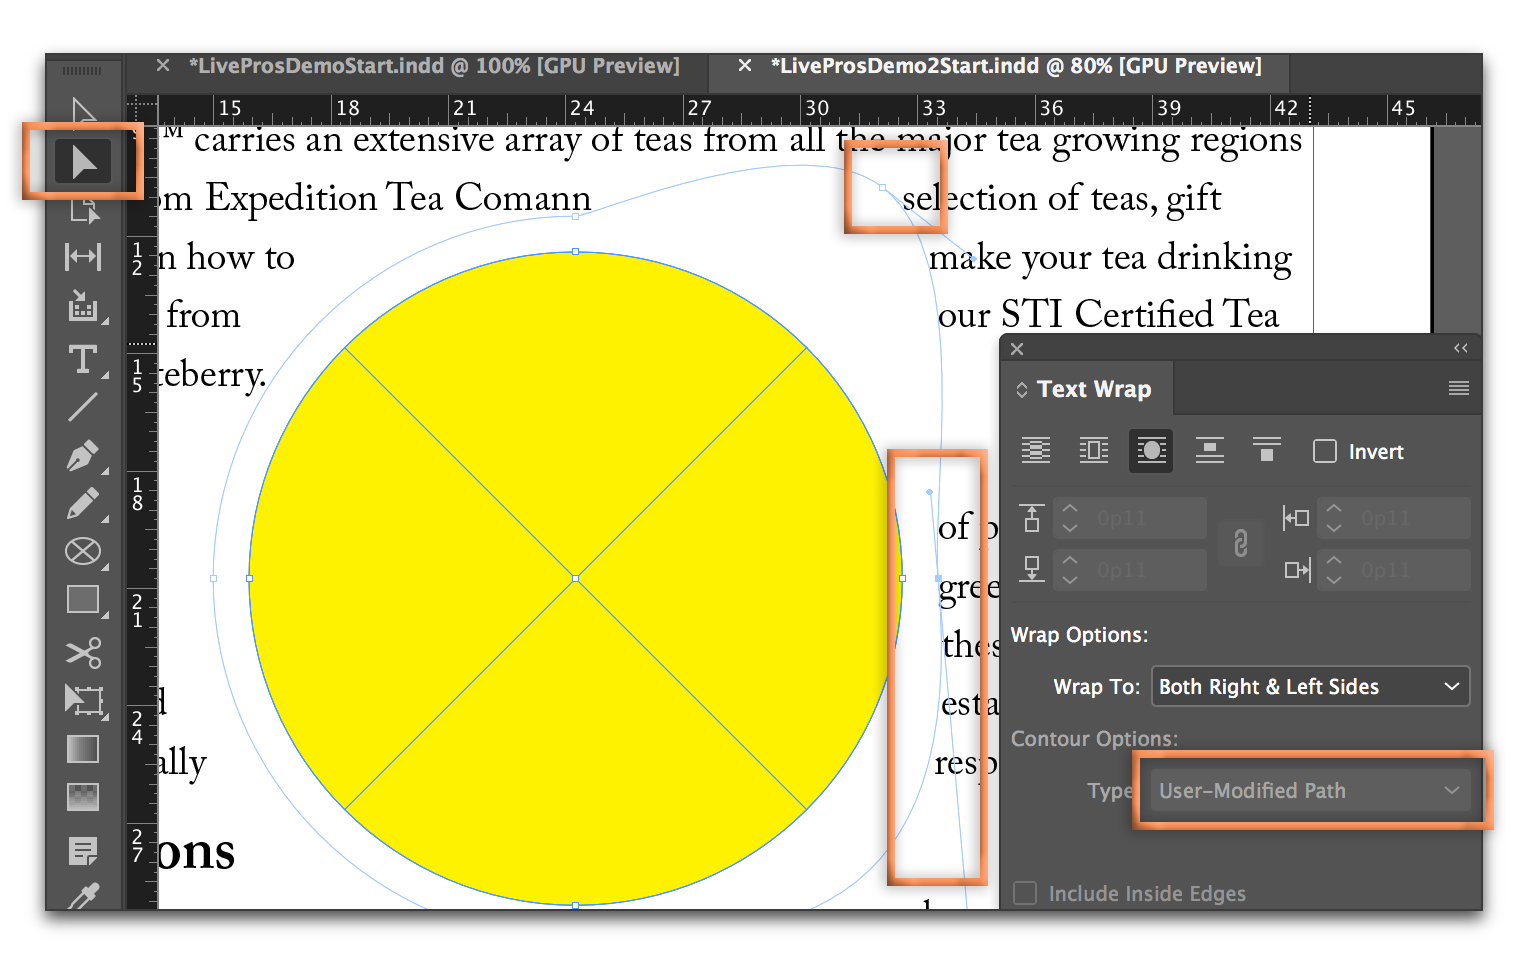The width and height of the screenshot is (1529, 963).
Task: Select the Scissors tool
Action: [x=83, y=652]
